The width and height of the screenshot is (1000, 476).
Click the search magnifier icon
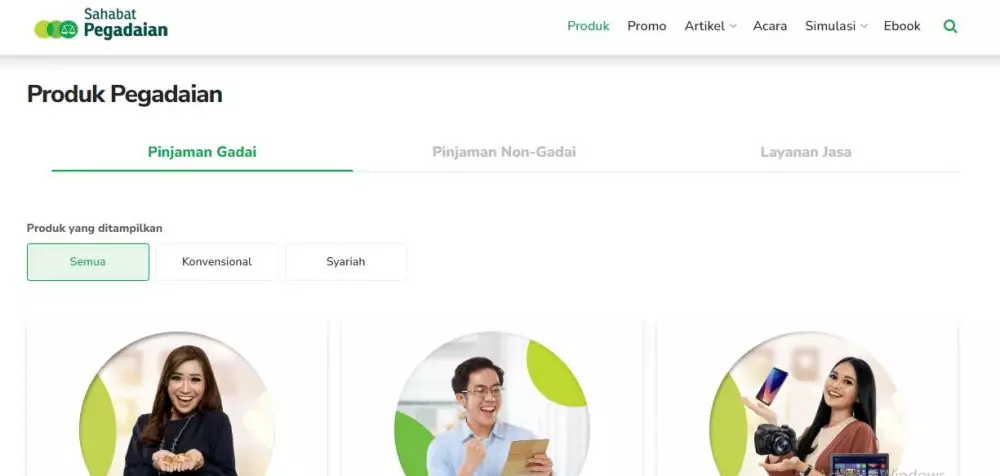coord(950,26)
